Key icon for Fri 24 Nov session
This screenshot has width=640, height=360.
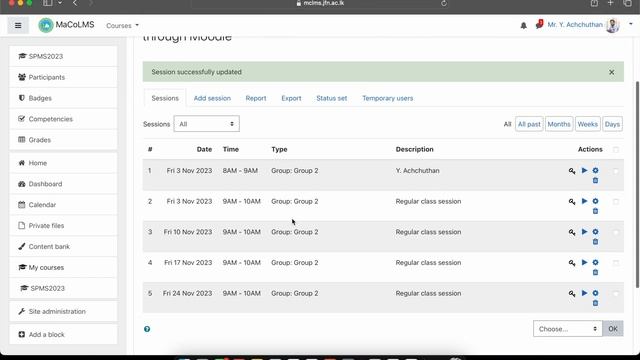pos(572,293)
